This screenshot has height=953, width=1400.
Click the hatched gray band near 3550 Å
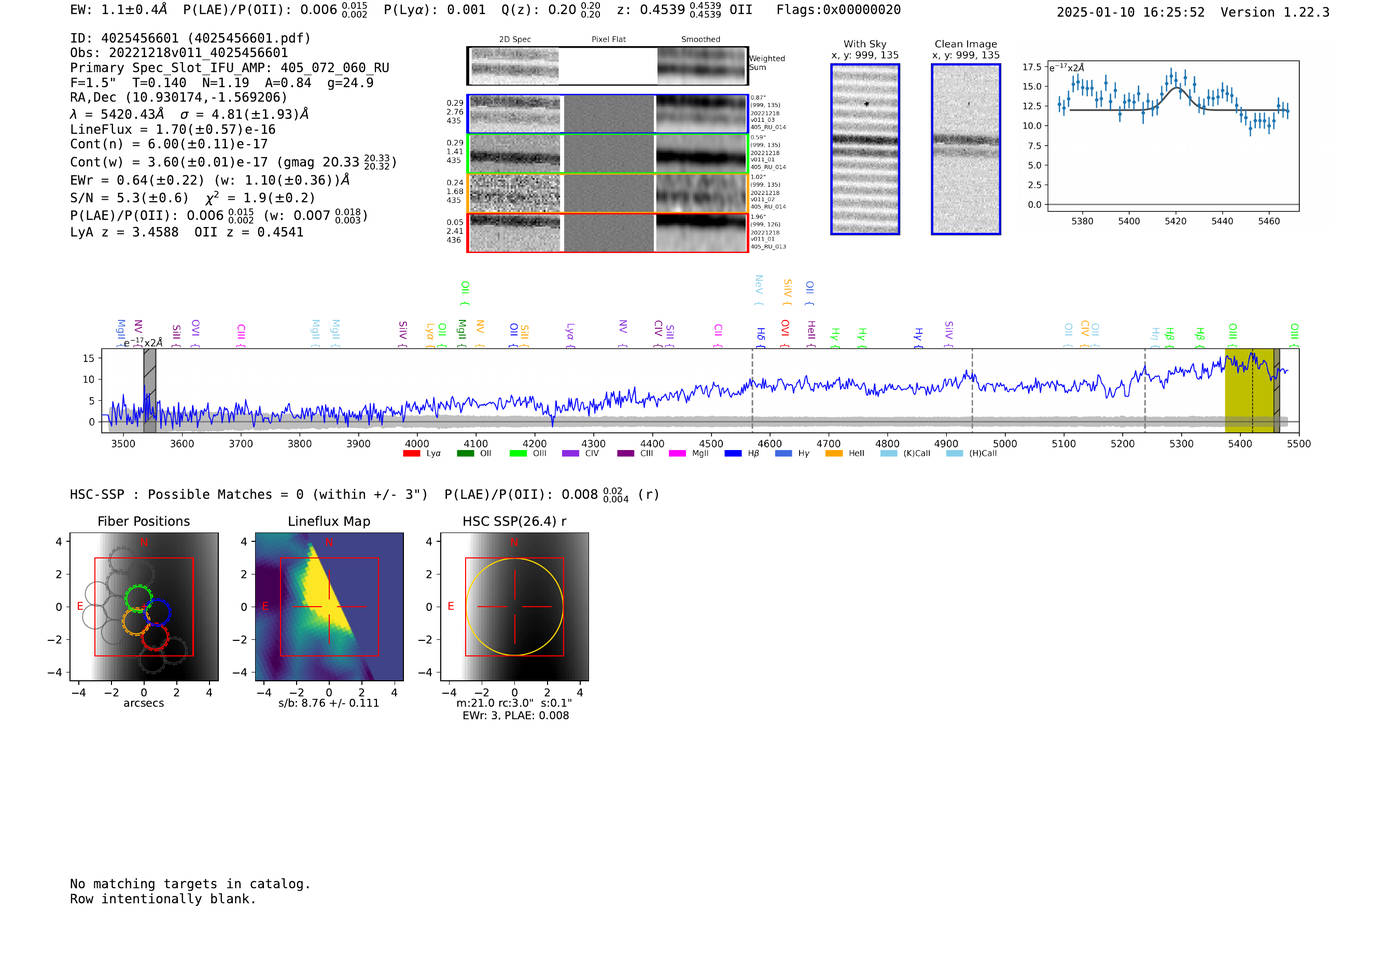click(x=149, y=390)
